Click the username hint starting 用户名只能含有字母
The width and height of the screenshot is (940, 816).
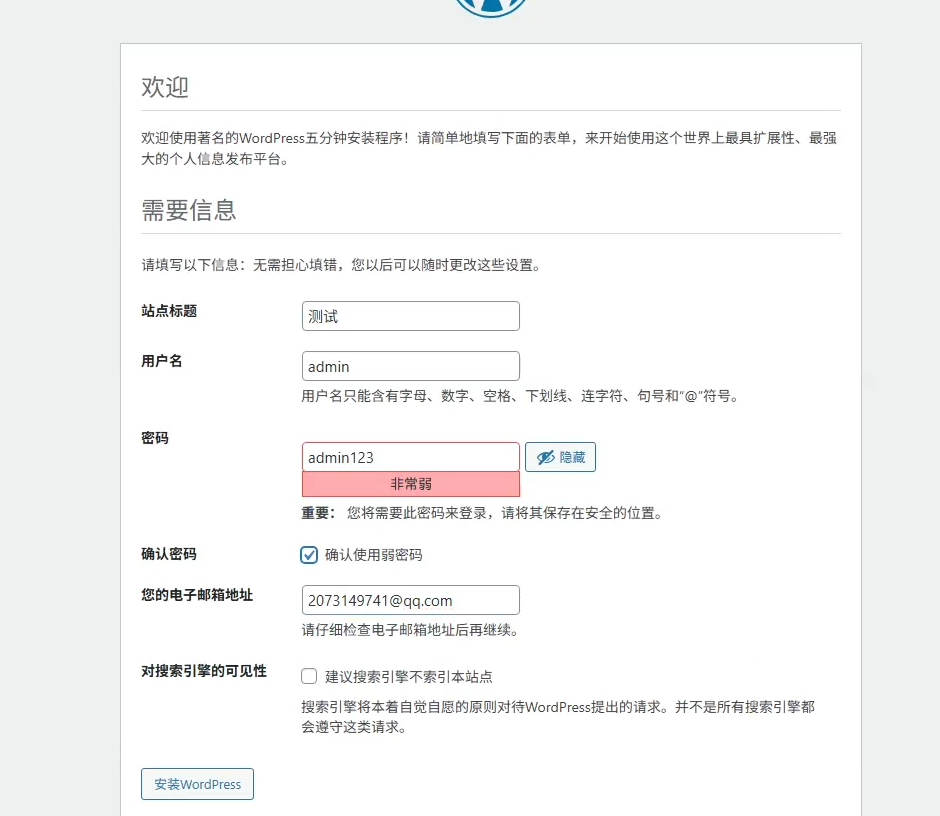coord(520,396)
